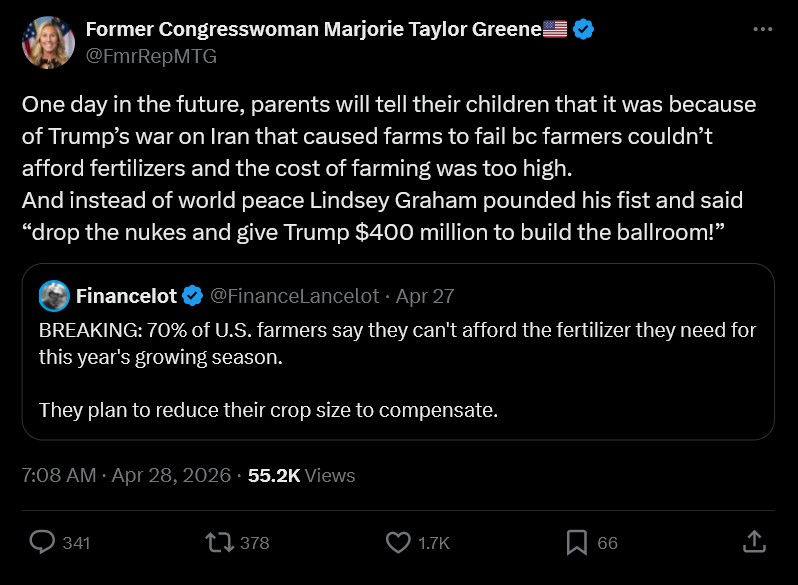Screen dimensions: 798x585
Task: Open the quoted BREAKING fertilizer post text
Action: click(397, 342)
